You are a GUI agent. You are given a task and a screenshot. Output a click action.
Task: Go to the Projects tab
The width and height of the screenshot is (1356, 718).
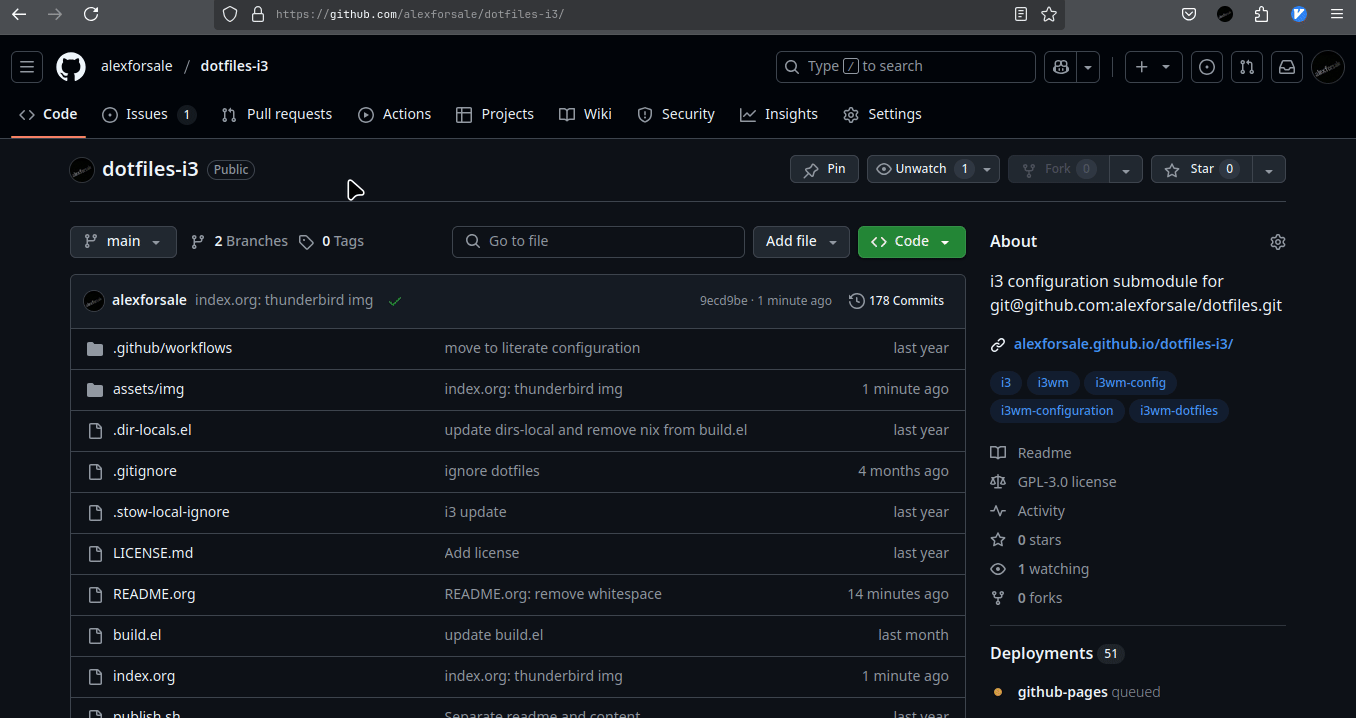pos(495,114)
